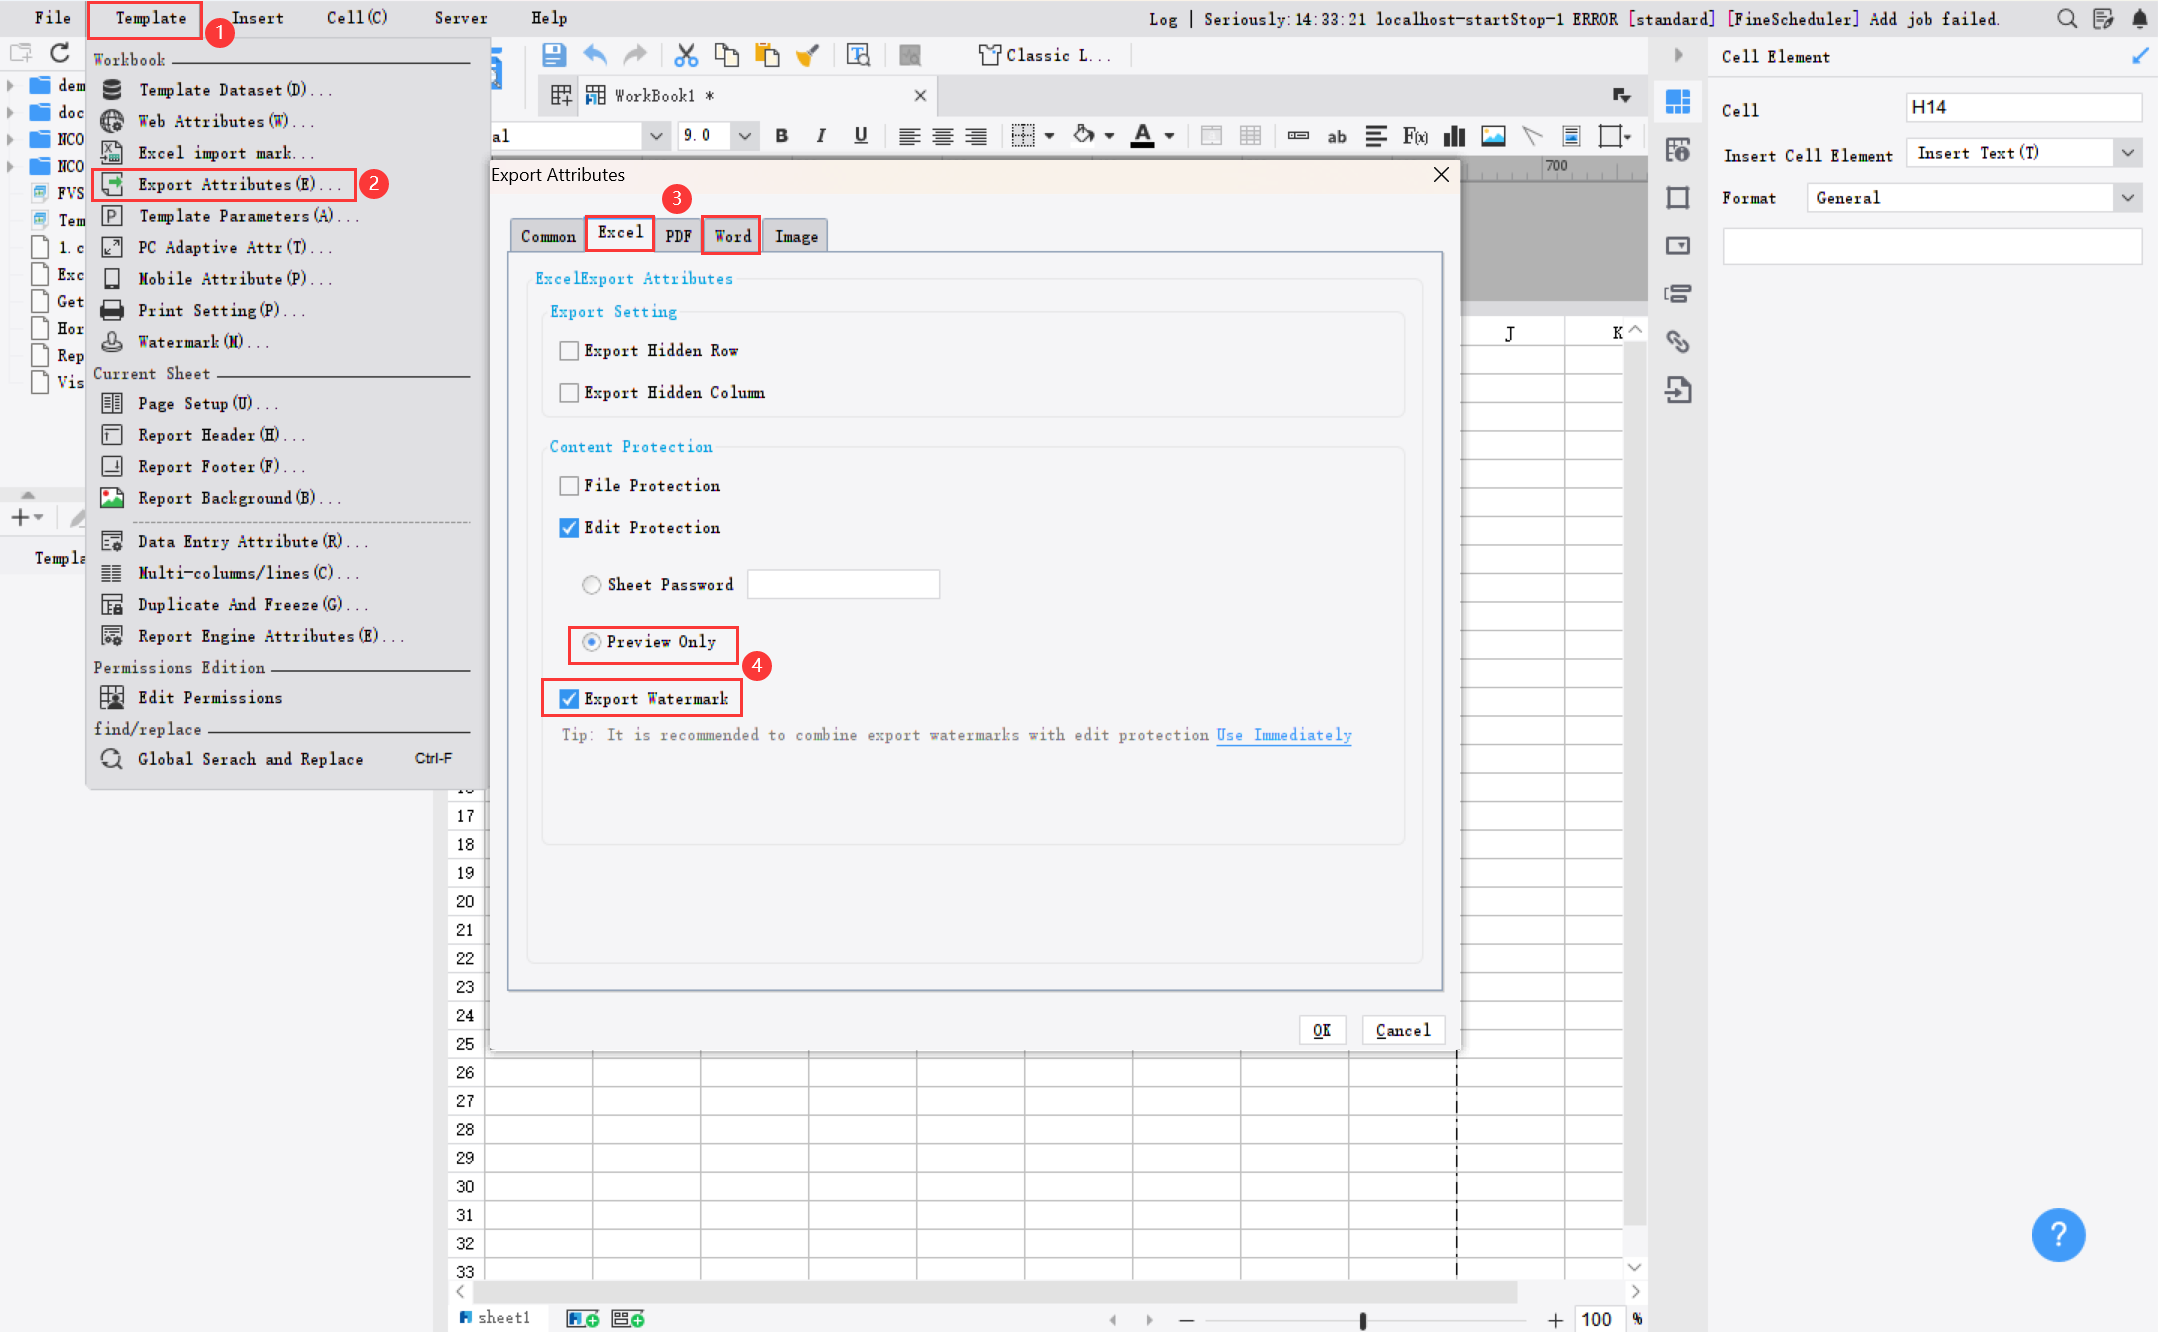Click the Cancel button in dialog

click(x=1403, y=1030)
